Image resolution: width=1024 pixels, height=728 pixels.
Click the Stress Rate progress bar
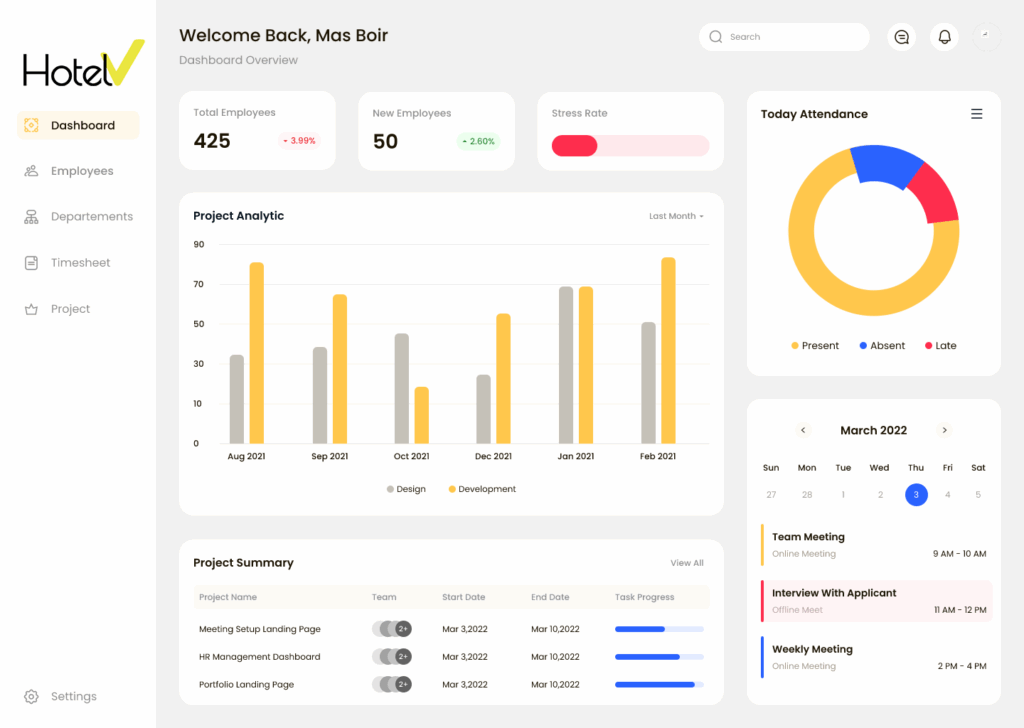(x=630, y=146)
